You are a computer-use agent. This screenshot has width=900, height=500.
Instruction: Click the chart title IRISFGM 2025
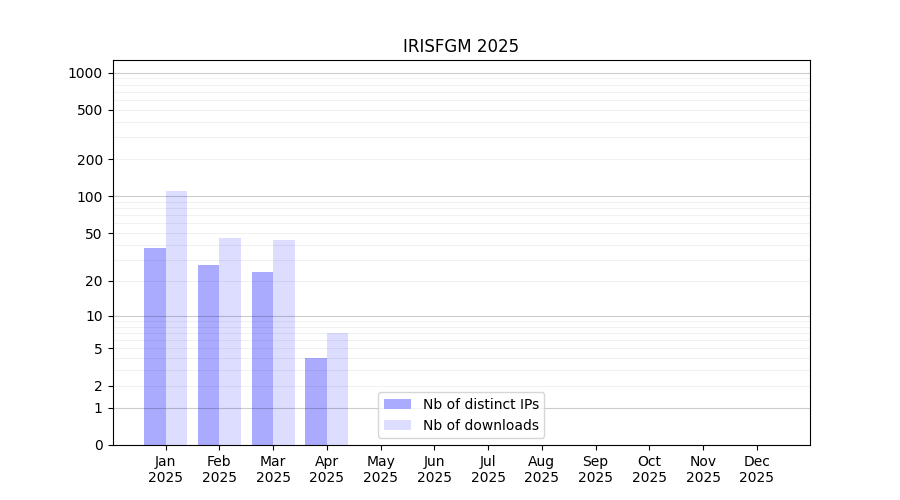[x=460, y=46]
